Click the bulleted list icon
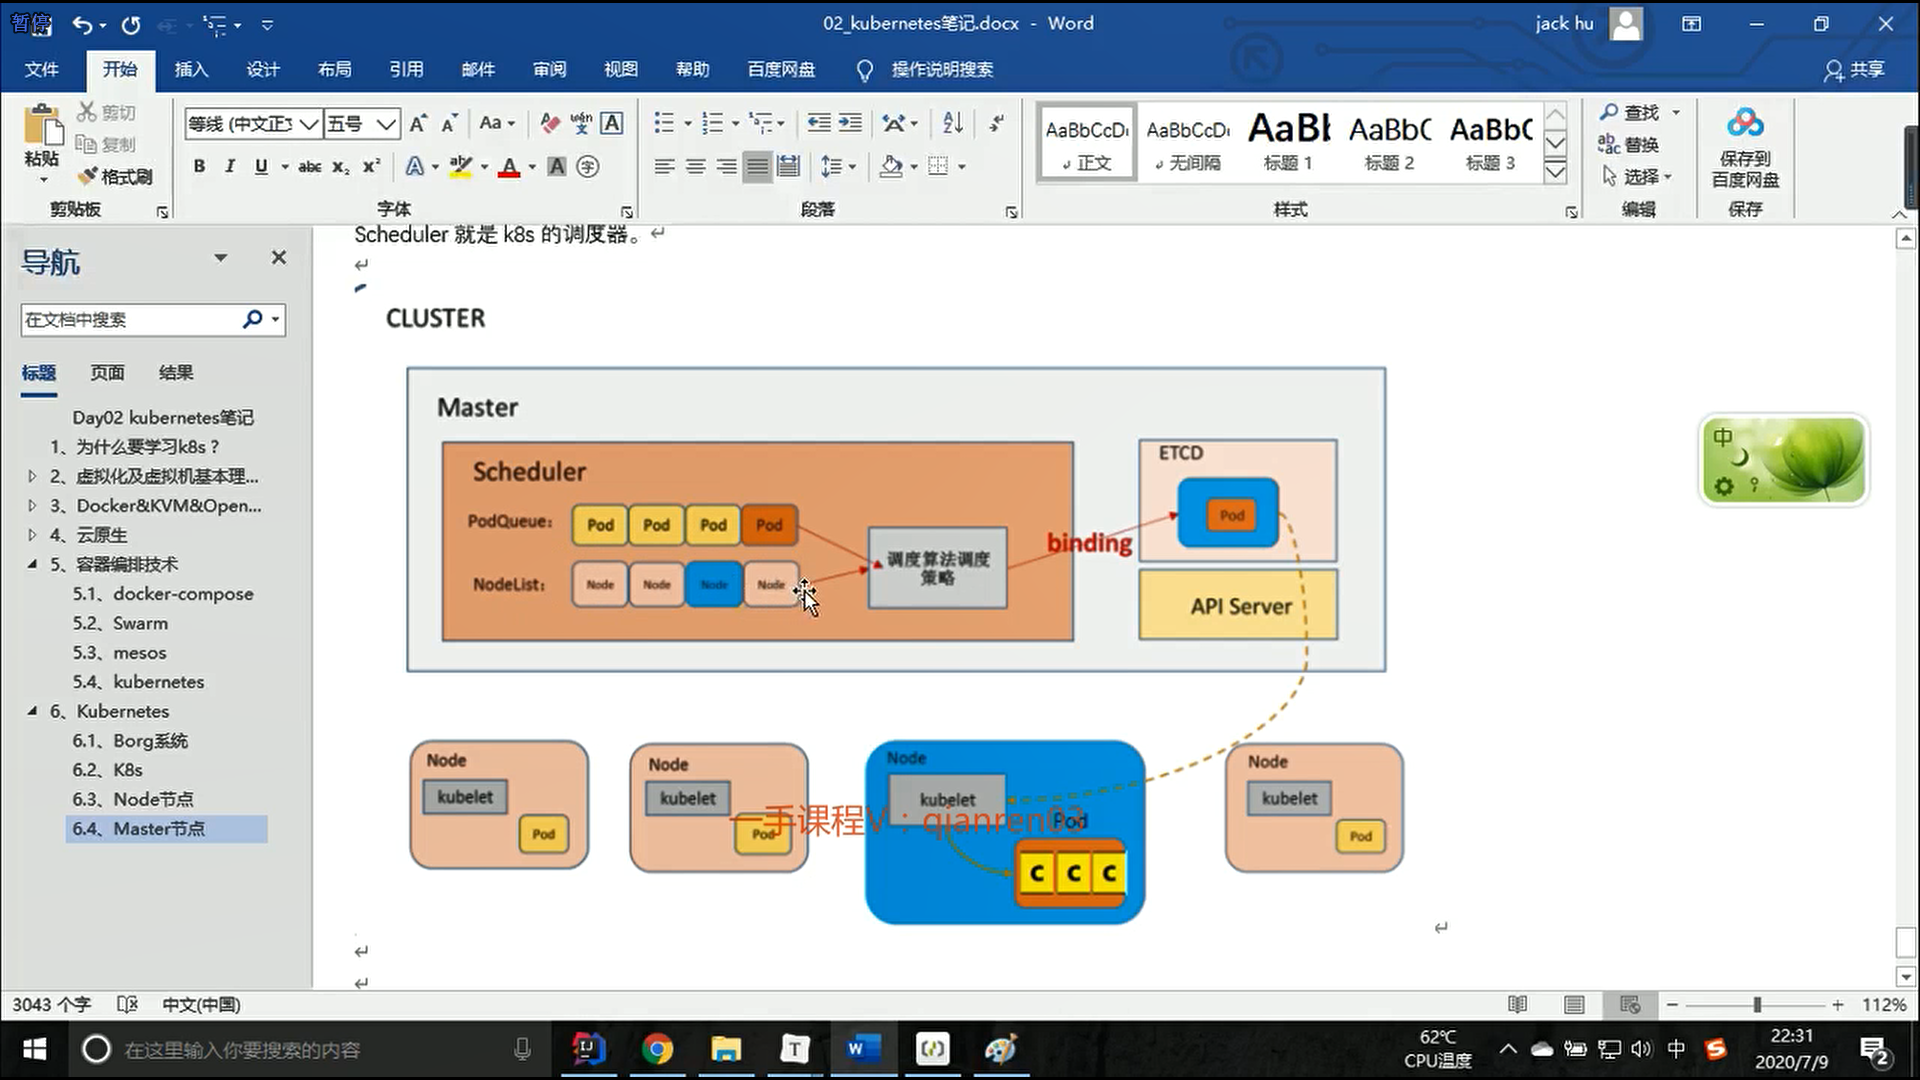This screenshot has height=1080, width=1920. [x=664, y=123]
